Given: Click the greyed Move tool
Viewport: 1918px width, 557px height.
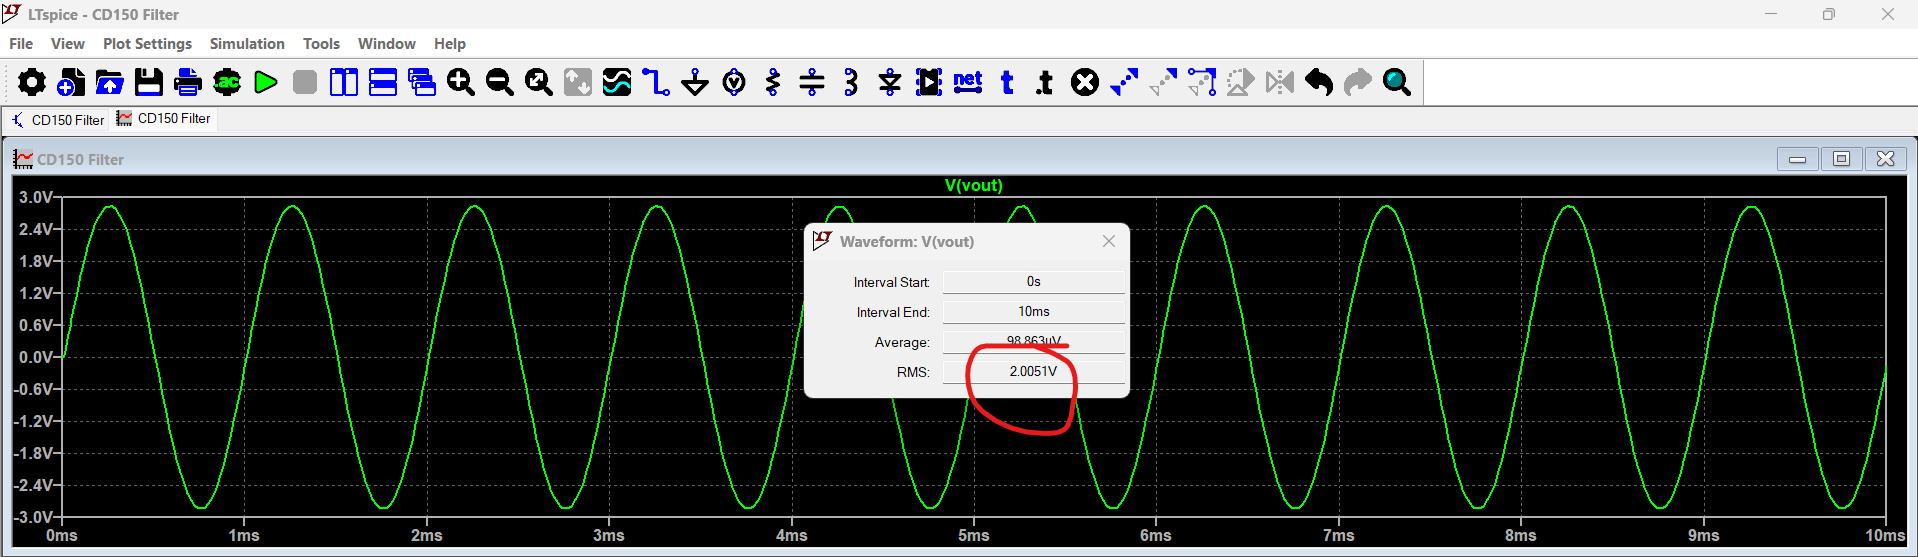Looking at the screenshot, I should (x=1163, y=82).
